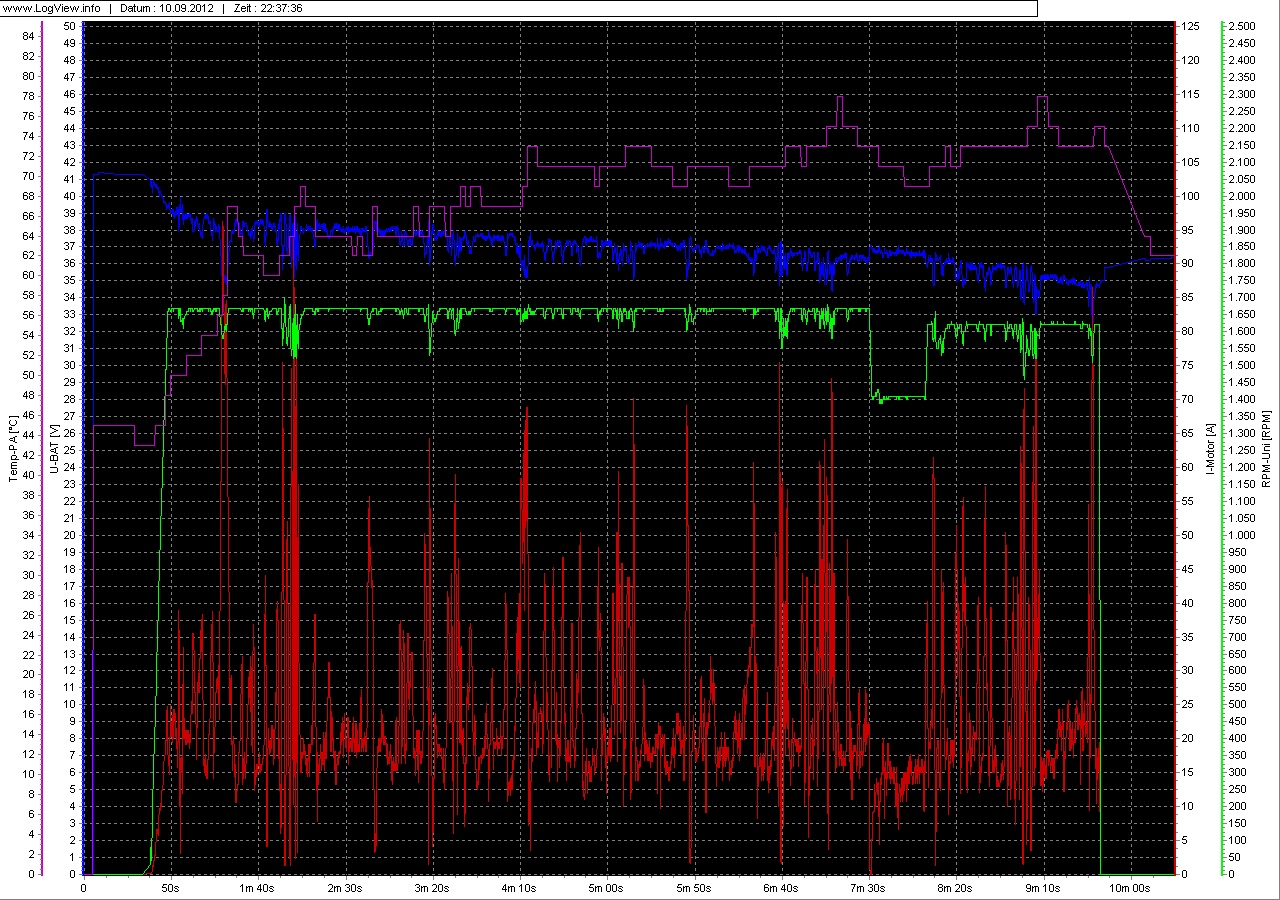1280x900 pixels.
Task: Click the 5m 00s time axis label
Action: (607, 886)
